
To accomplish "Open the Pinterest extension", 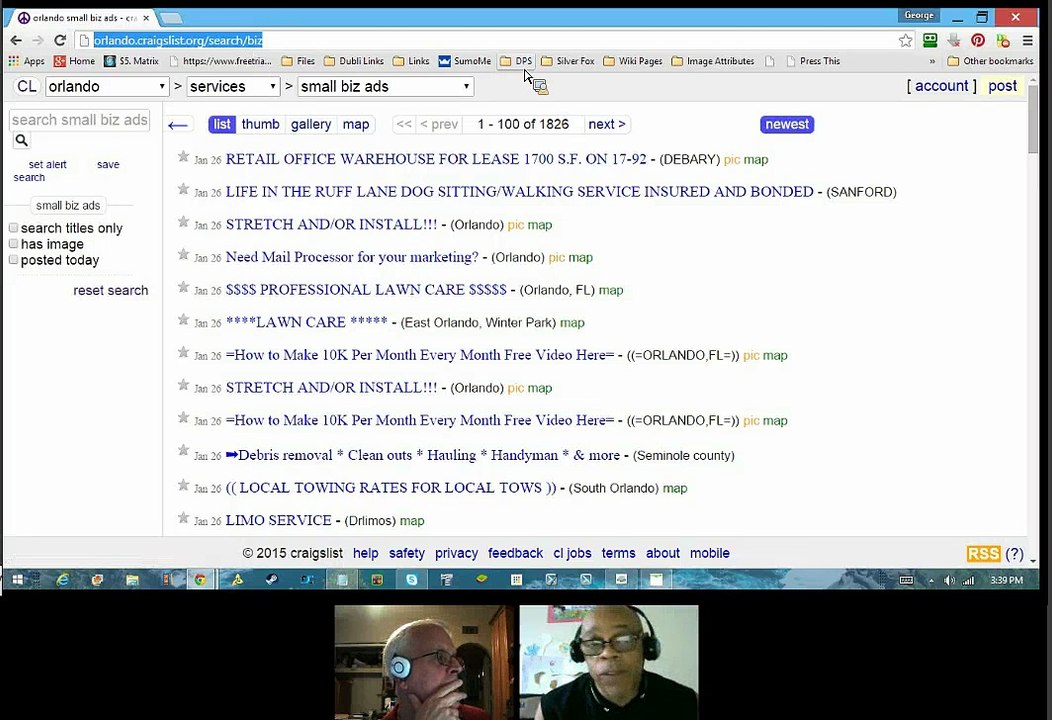I will 978,40.
